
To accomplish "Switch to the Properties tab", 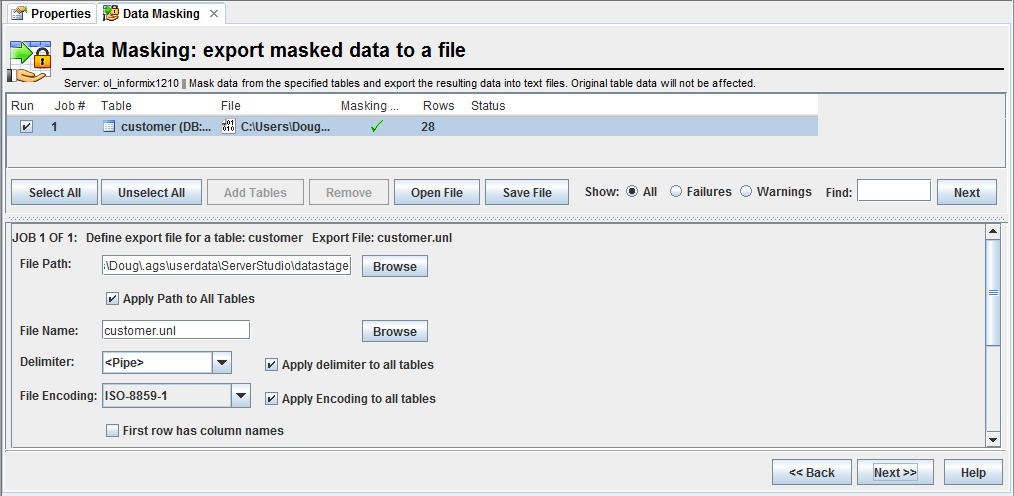I will tap(52, 14).
